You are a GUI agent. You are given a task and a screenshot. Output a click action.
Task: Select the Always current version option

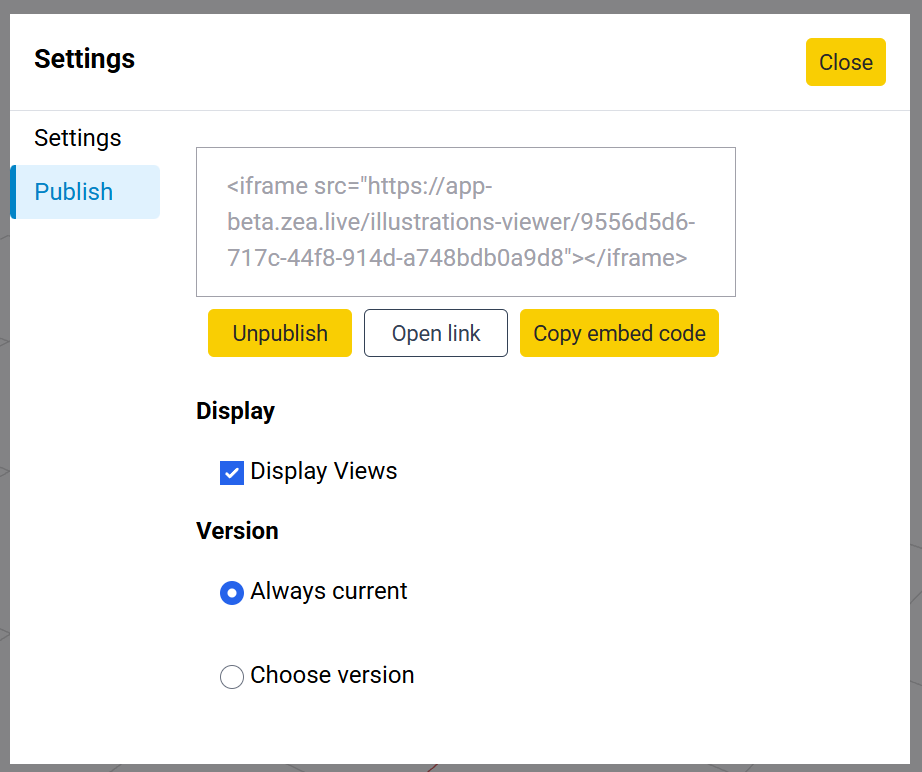(x=232, y=593)
